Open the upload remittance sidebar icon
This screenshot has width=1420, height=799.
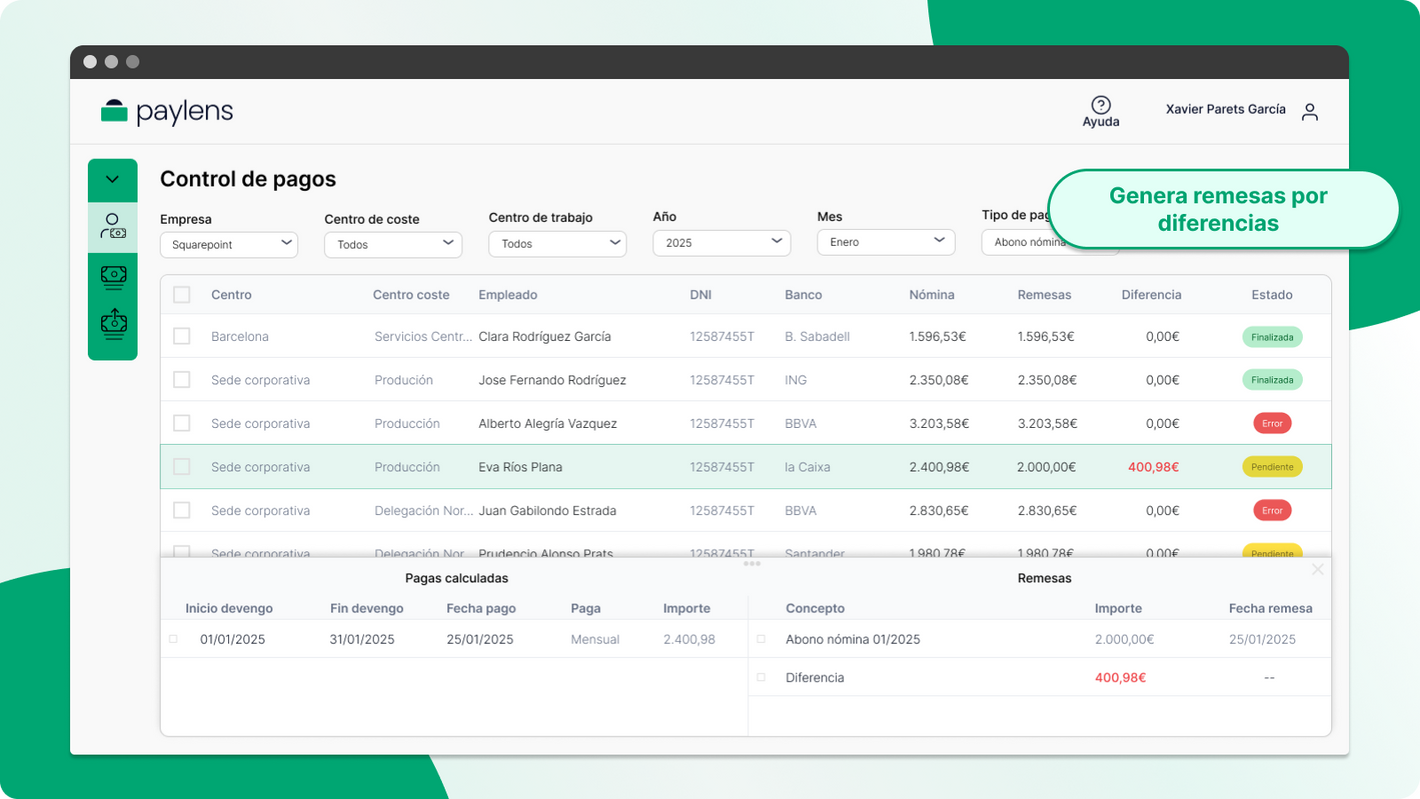coord(113,324)
